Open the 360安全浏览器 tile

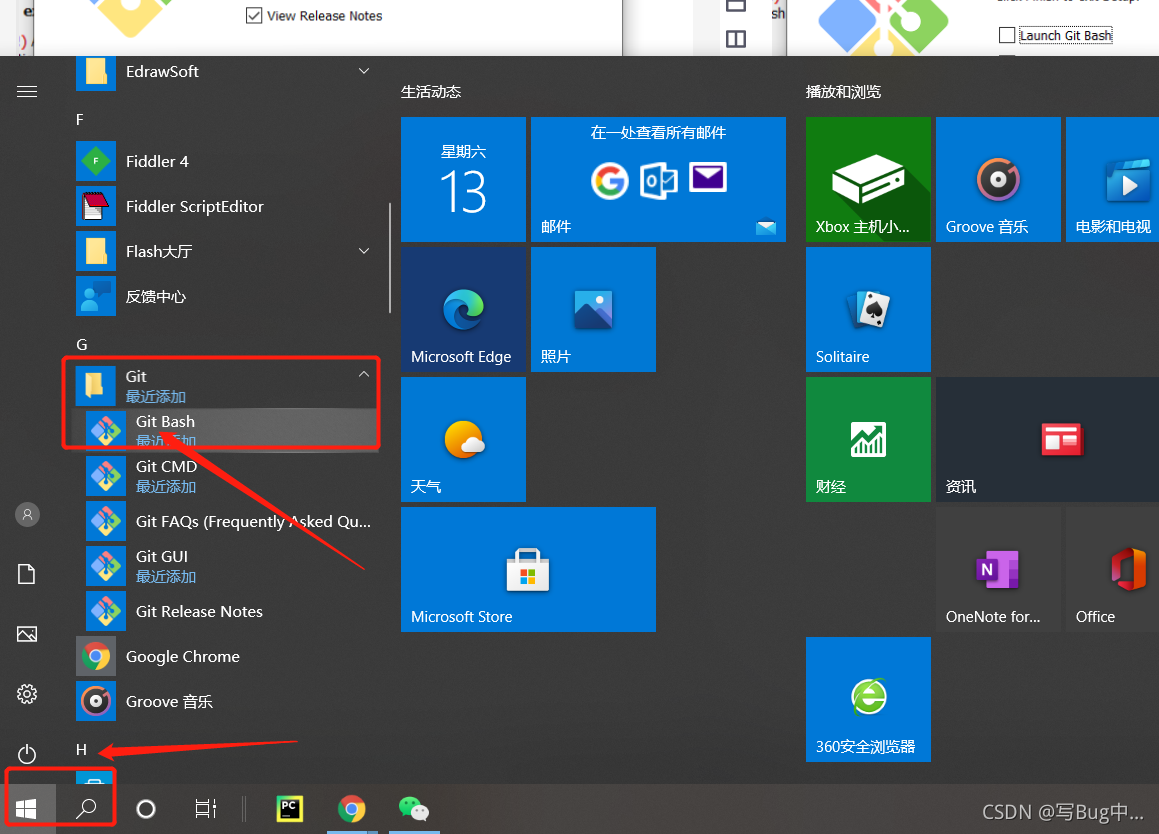868,699
